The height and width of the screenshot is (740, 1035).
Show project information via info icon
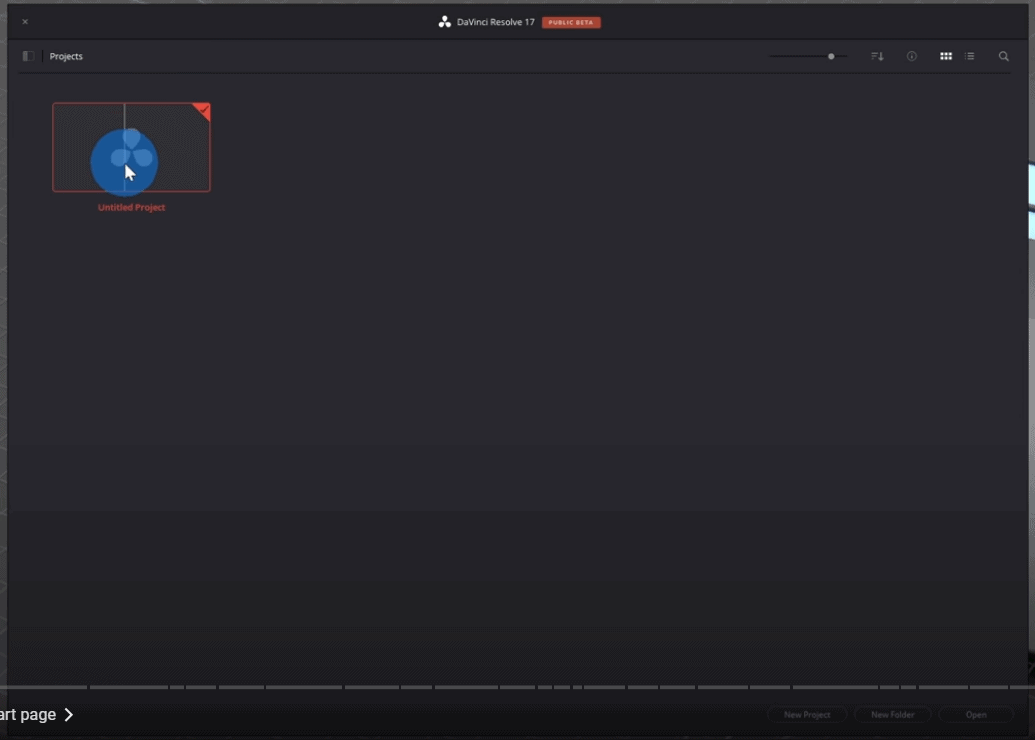coord(912,56)
